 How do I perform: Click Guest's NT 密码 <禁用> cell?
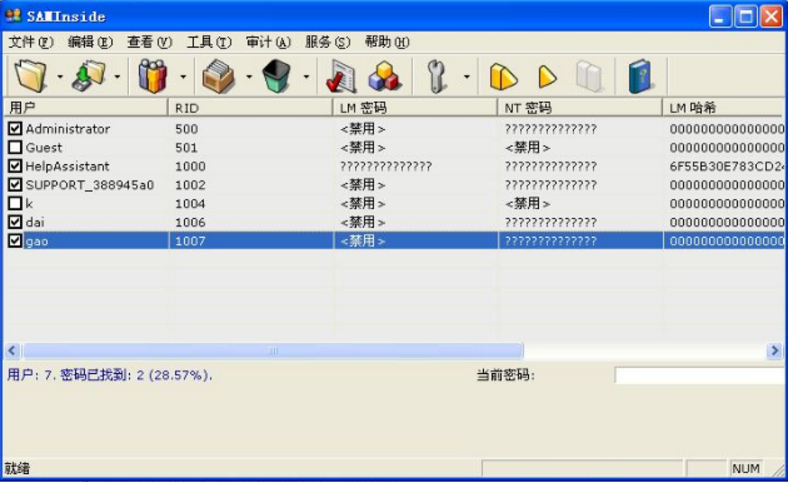pos(527,147)
